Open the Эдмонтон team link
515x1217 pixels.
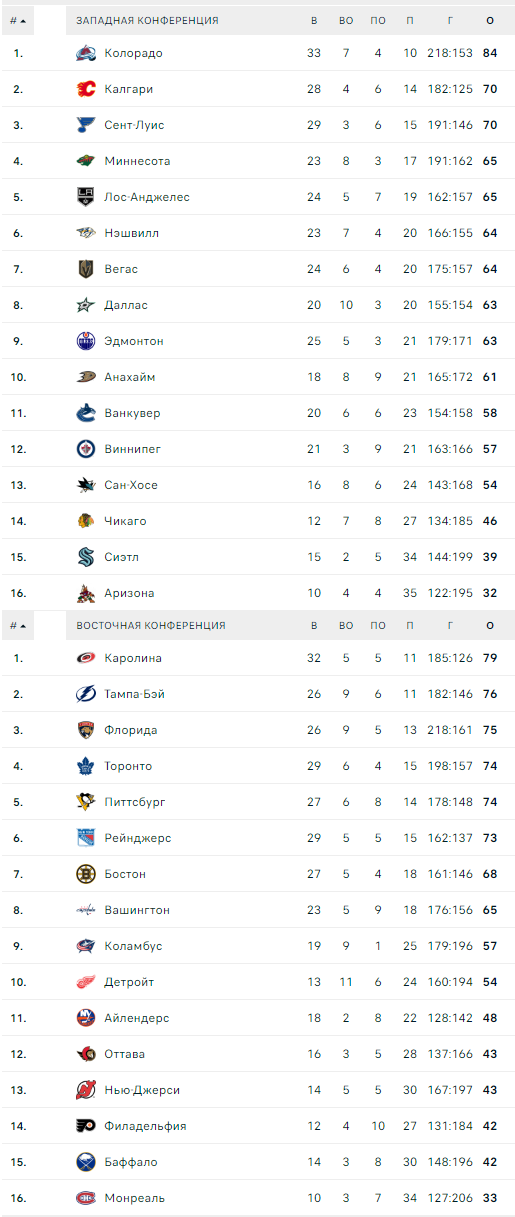pos(134,341)
